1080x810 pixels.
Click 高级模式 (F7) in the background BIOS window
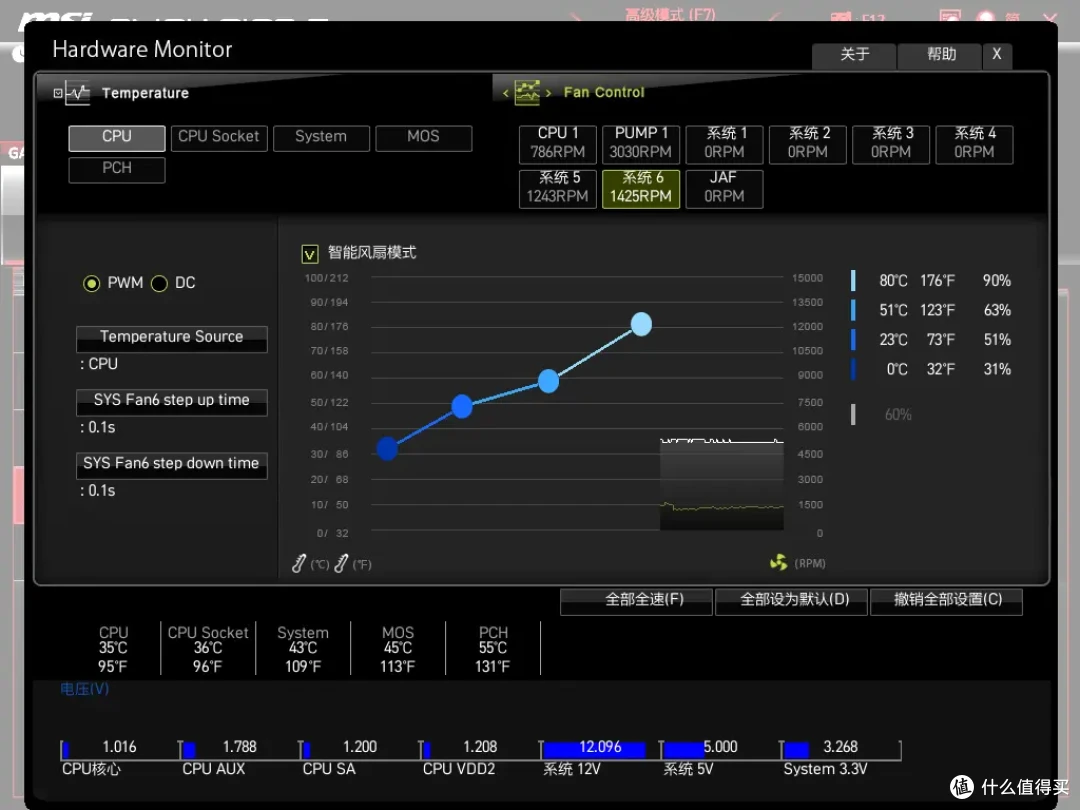(x=670, y=14)
